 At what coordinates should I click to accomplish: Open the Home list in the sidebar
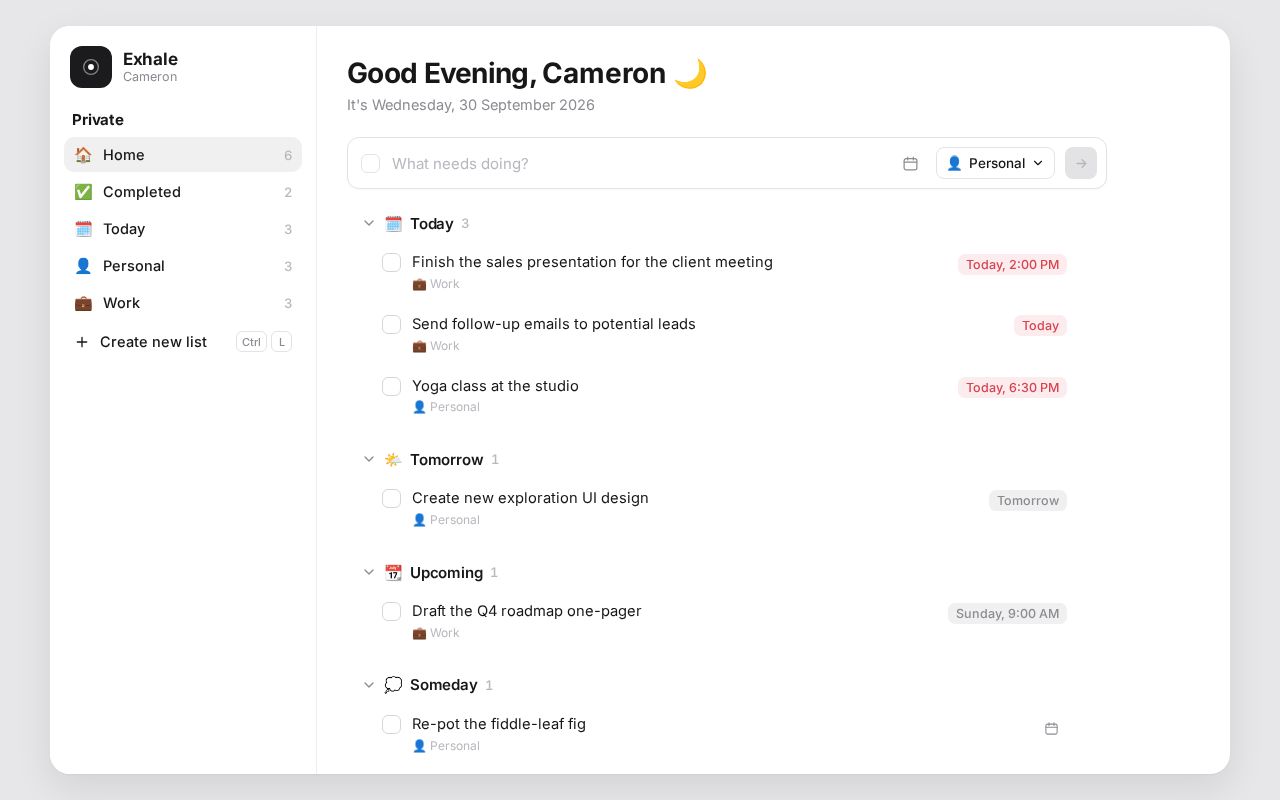[x=183, y=155]
